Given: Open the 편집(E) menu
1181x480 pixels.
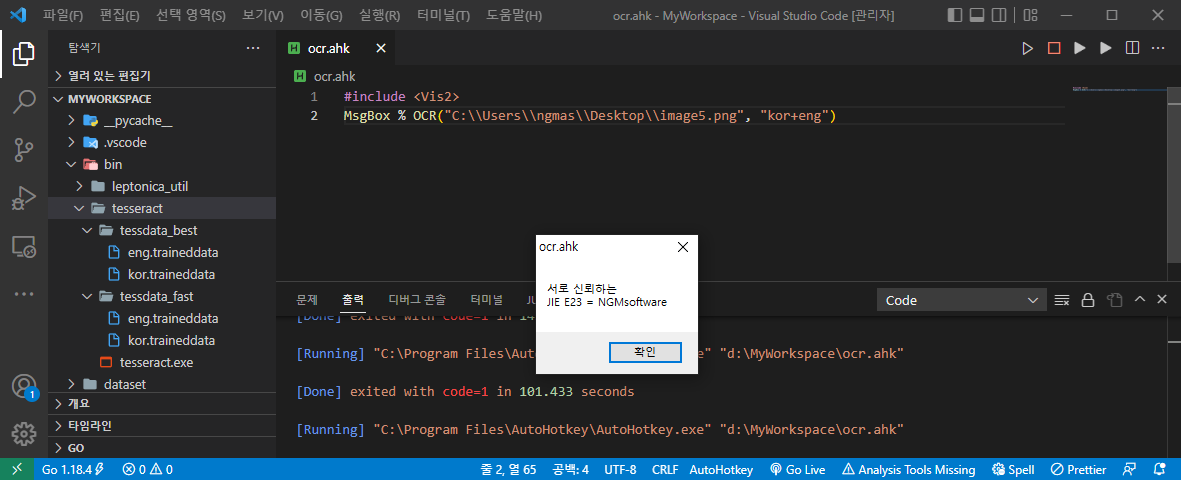Looking at the screenshot, I should (x=120, y=15).
